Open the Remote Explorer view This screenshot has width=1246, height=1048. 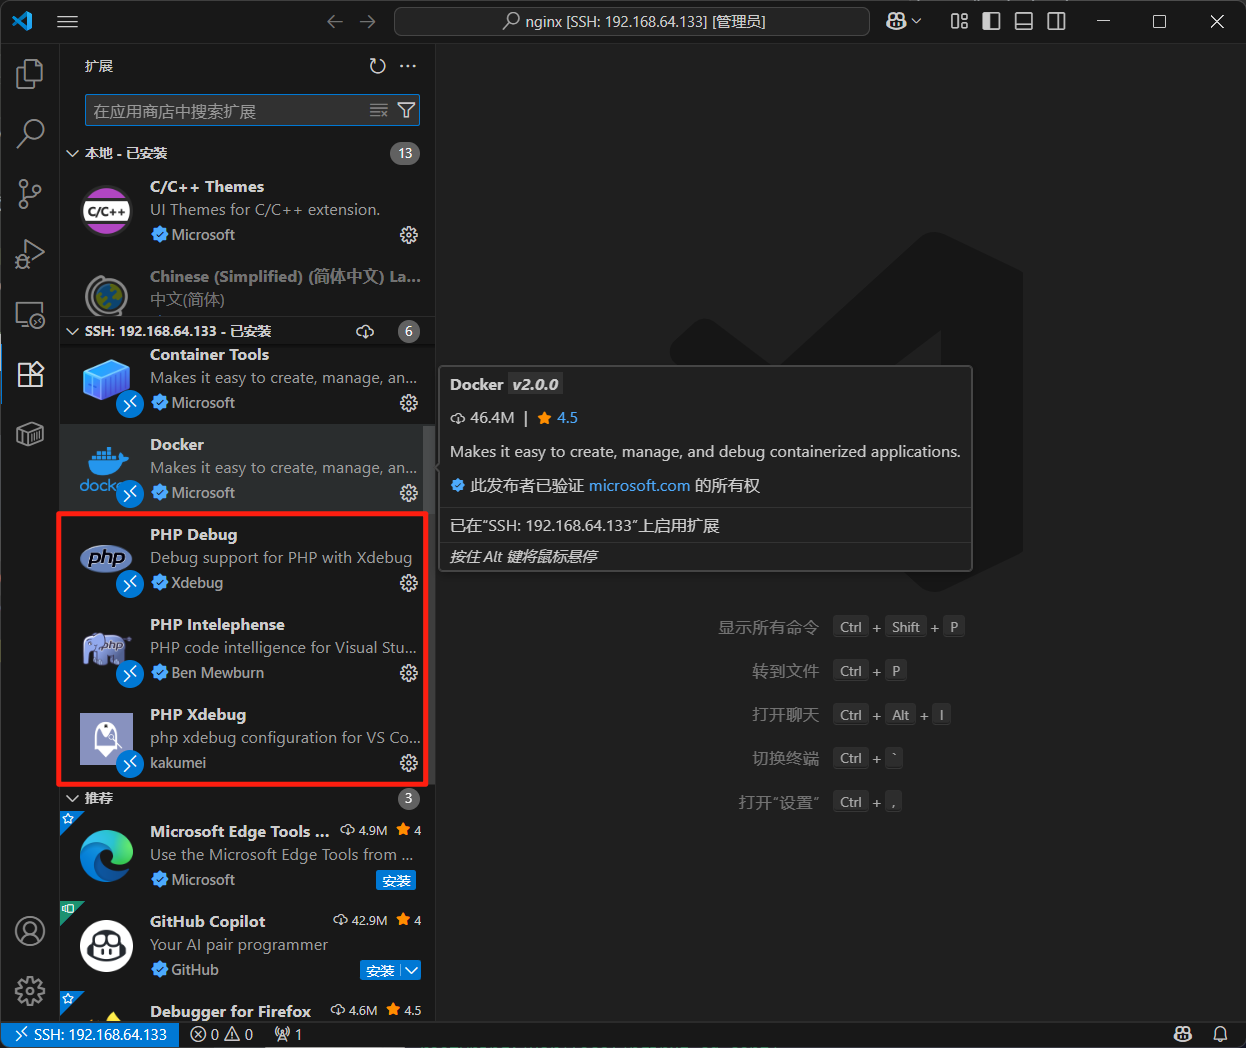click(x=30, y=315)
